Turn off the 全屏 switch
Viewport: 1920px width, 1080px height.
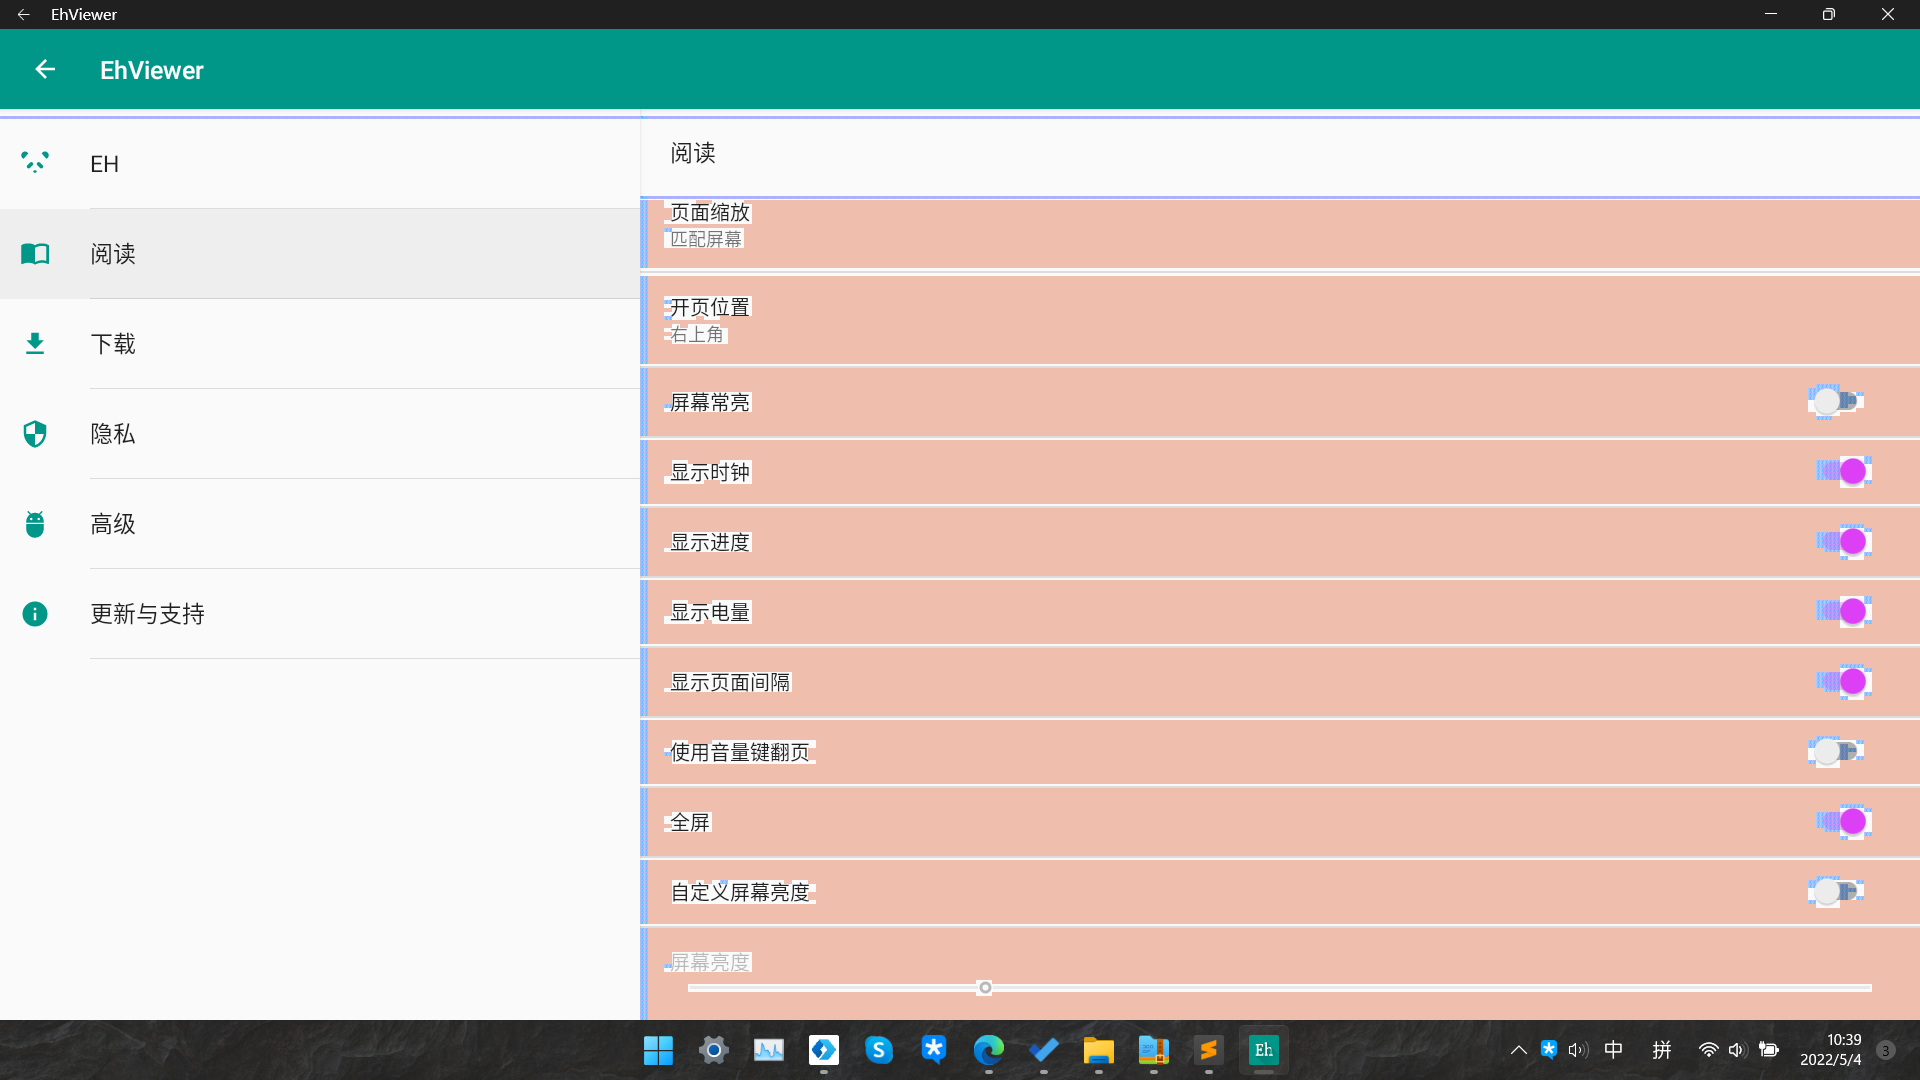click(1843, 822)
